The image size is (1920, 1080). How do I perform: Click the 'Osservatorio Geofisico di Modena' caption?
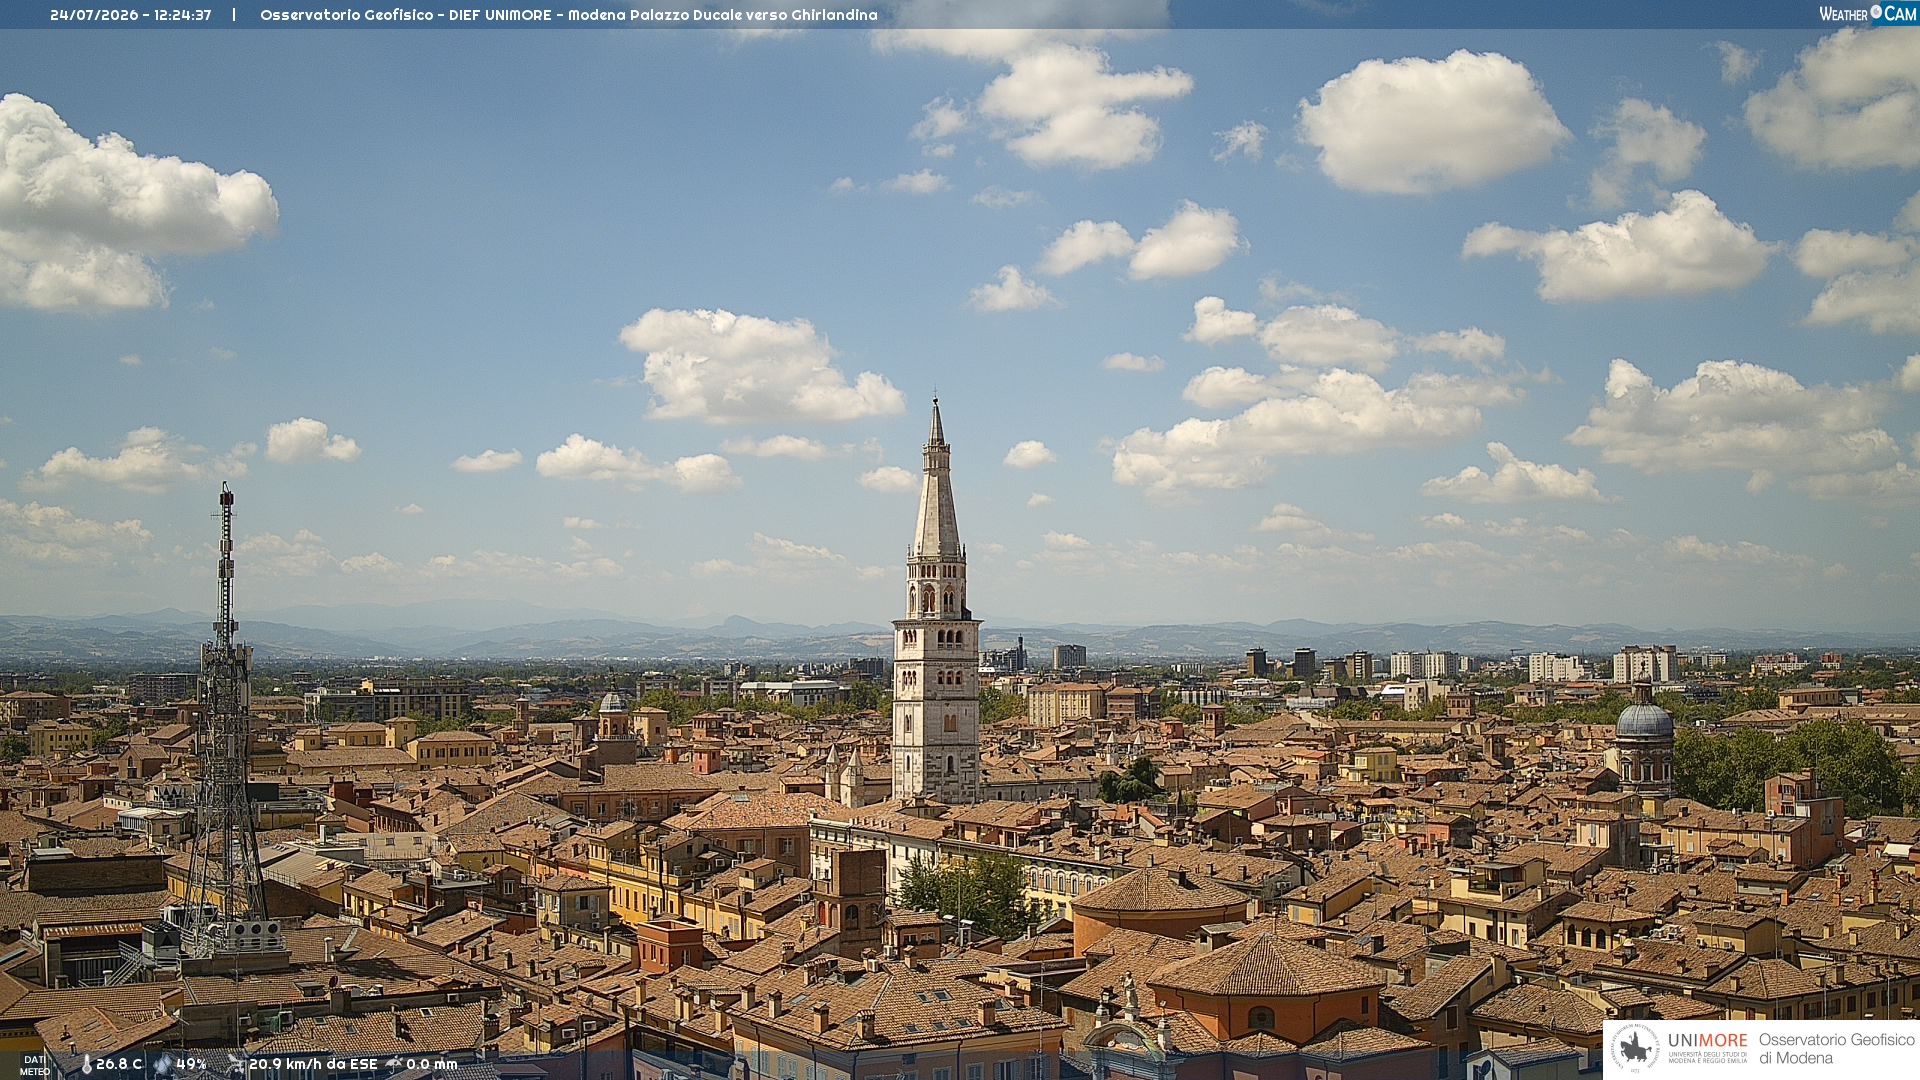coord(1837,1049)
